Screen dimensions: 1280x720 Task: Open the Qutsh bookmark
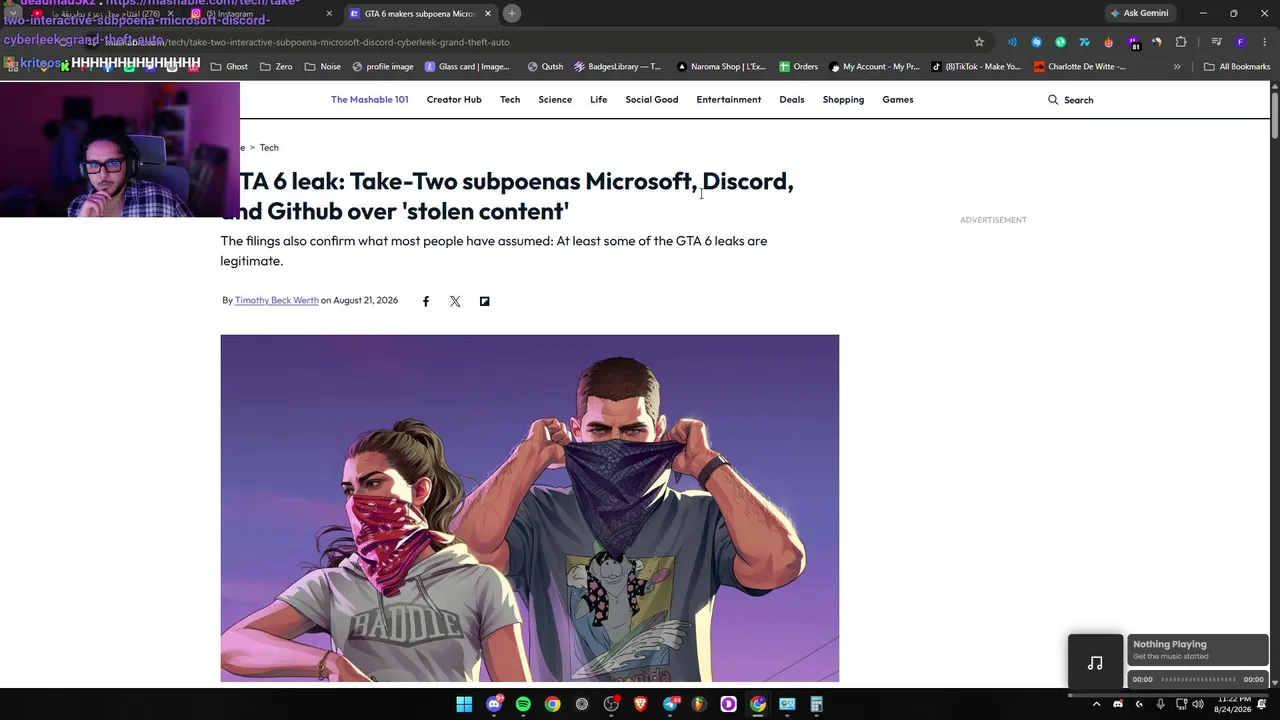545,67
